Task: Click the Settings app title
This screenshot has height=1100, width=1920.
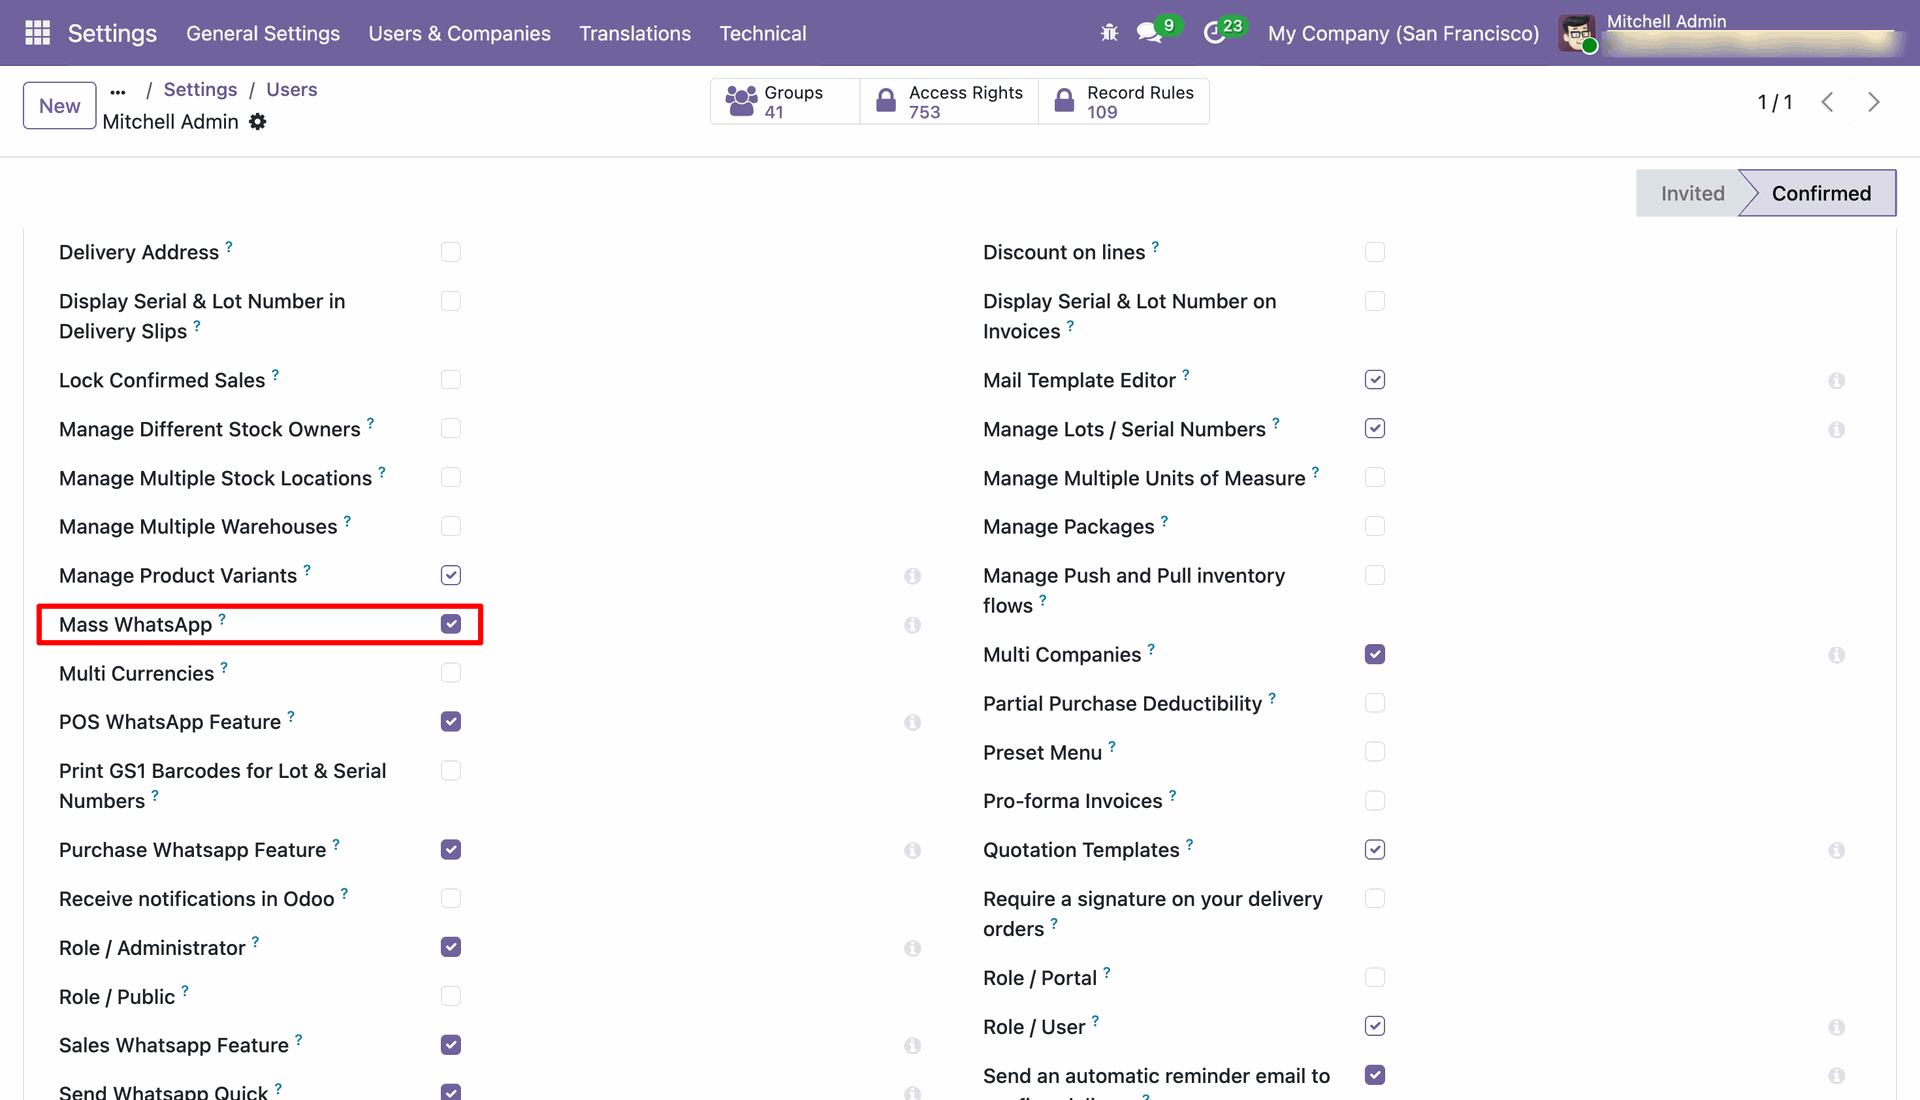Action: [112, 33]
